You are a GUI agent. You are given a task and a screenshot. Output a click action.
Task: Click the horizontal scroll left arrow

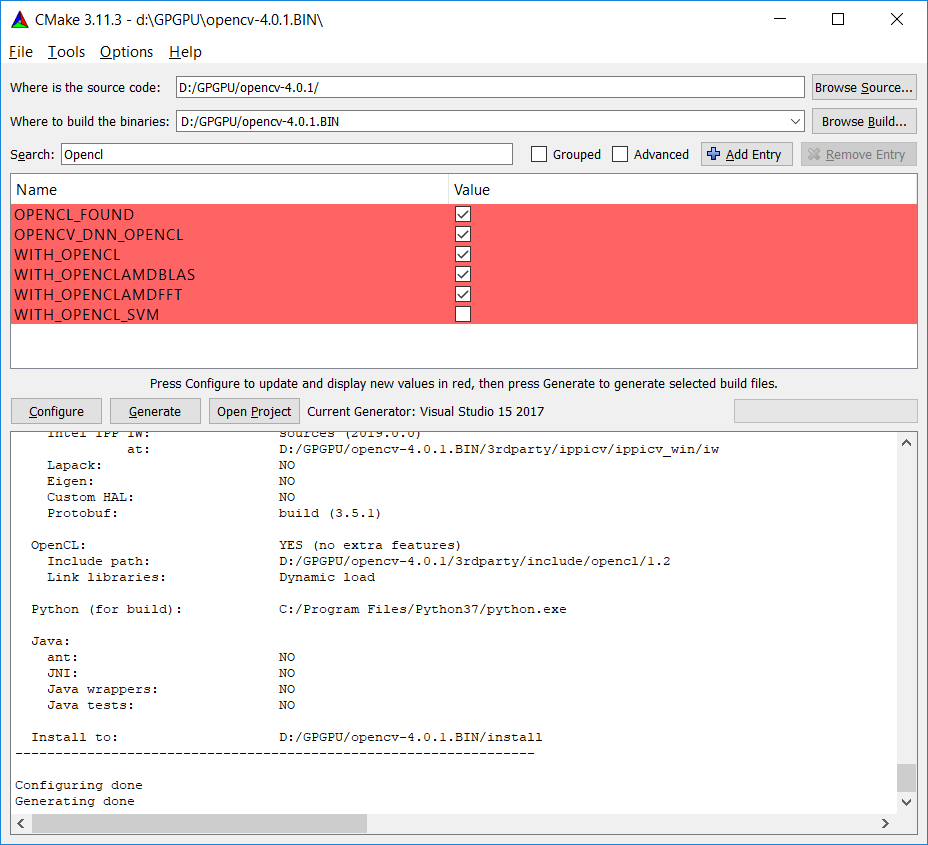pos(21,823)
